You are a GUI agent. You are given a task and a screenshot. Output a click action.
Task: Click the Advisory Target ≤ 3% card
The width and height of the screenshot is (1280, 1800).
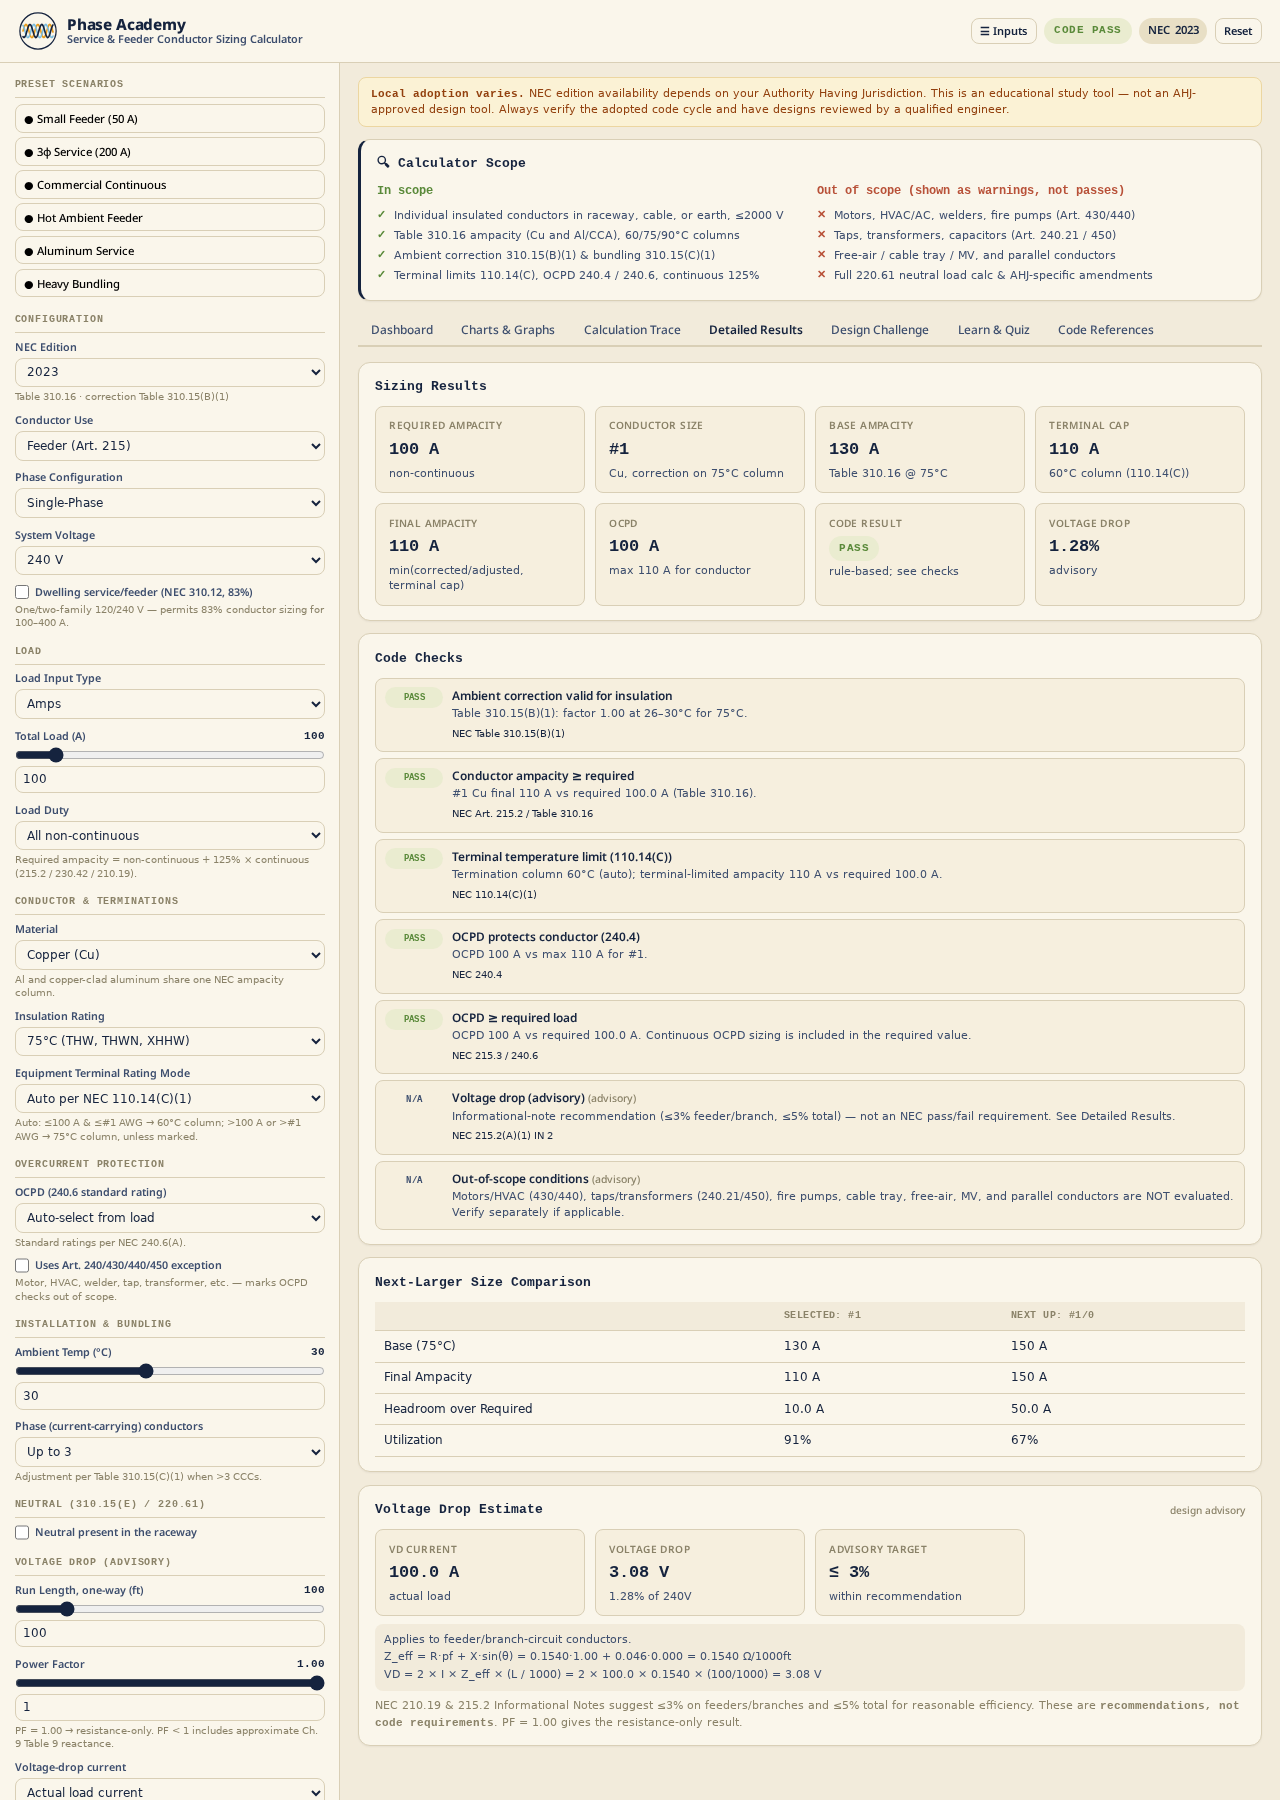point(920,1572)
